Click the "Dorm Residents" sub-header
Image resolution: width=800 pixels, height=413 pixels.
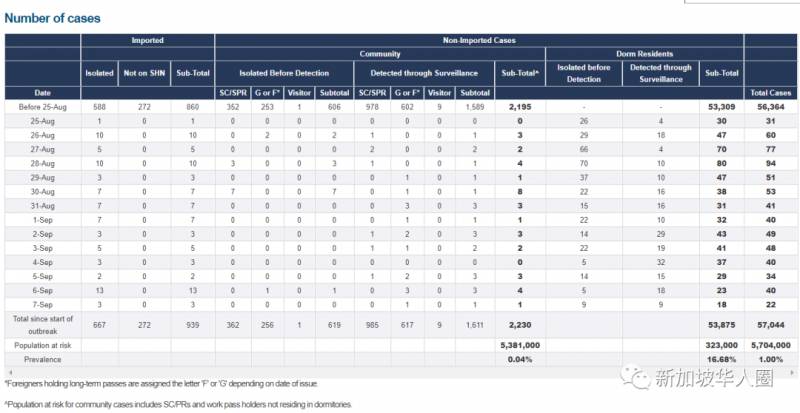643,53
